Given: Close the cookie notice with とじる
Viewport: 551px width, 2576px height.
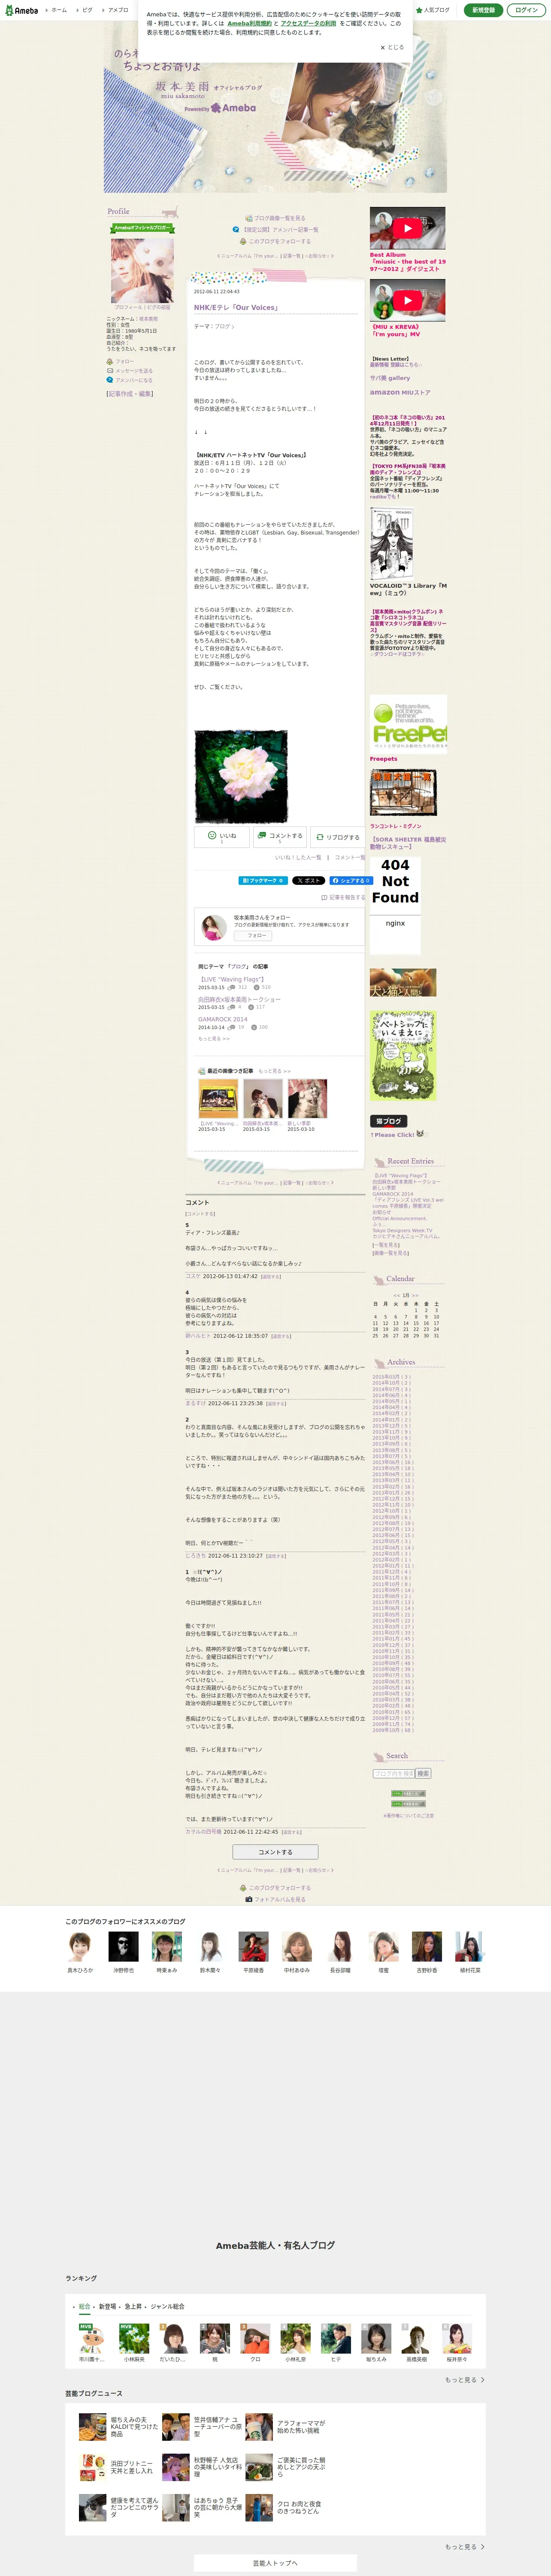Looking at the screenshot, I should pos(392,47).
